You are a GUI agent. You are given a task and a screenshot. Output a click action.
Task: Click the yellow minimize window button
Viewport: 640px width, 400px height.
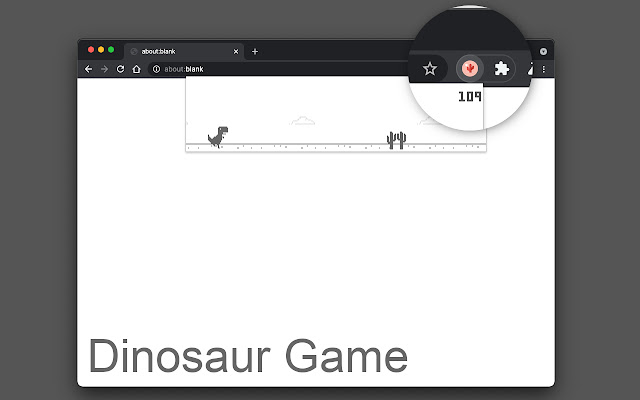point(101,50)
